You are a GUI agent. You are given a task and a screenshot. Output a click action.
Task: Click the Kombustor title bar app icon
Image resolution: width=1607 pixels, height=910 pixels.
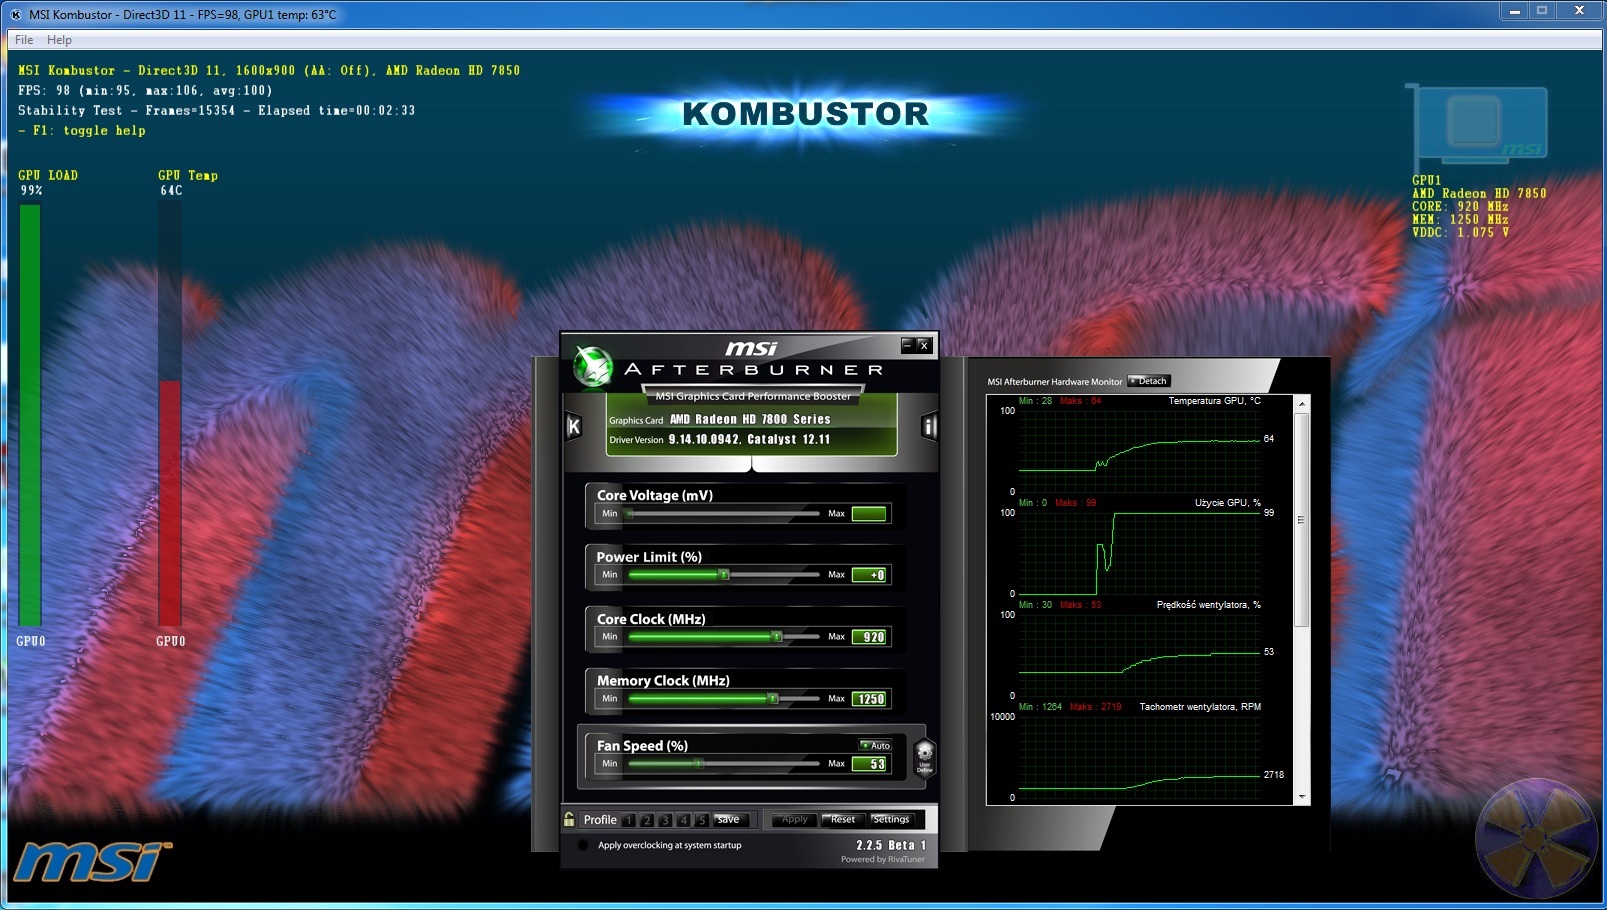point(16,14)
